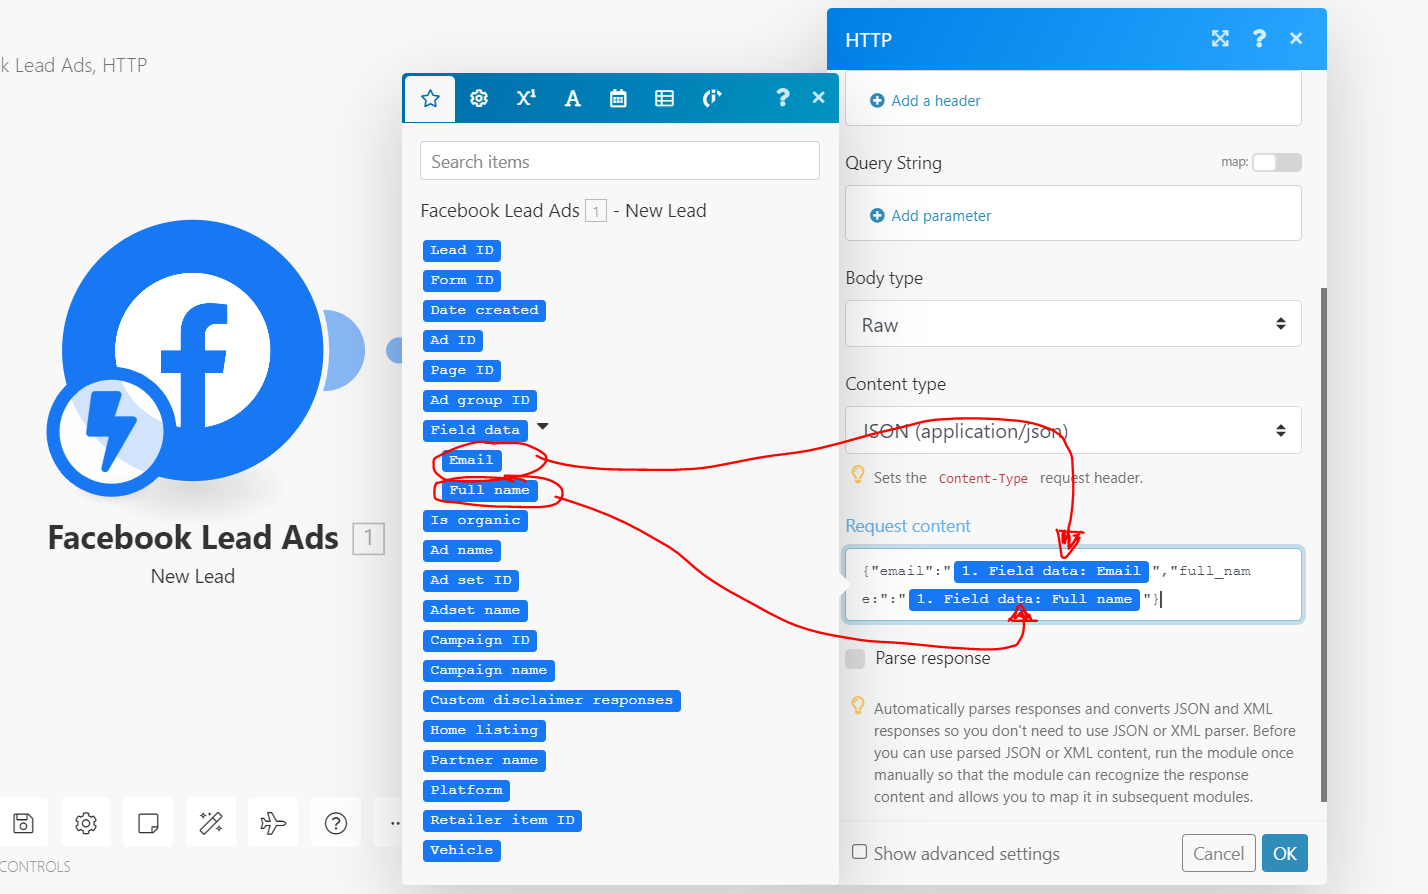
Task: Enable Show advanced settings
Action: click(859, 852)
